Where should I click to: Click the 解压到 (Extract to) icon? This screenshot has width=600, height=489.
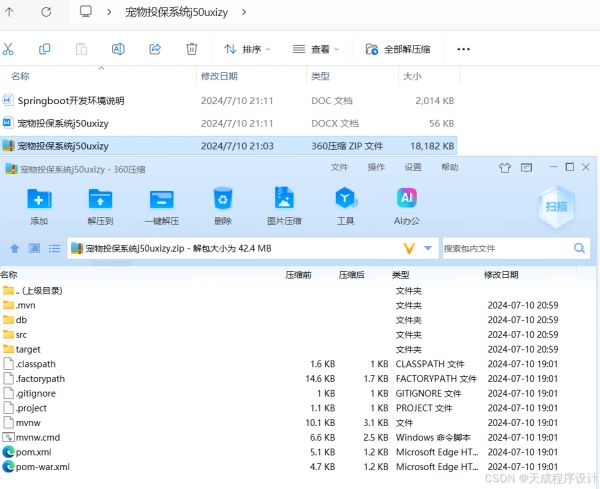100,200
